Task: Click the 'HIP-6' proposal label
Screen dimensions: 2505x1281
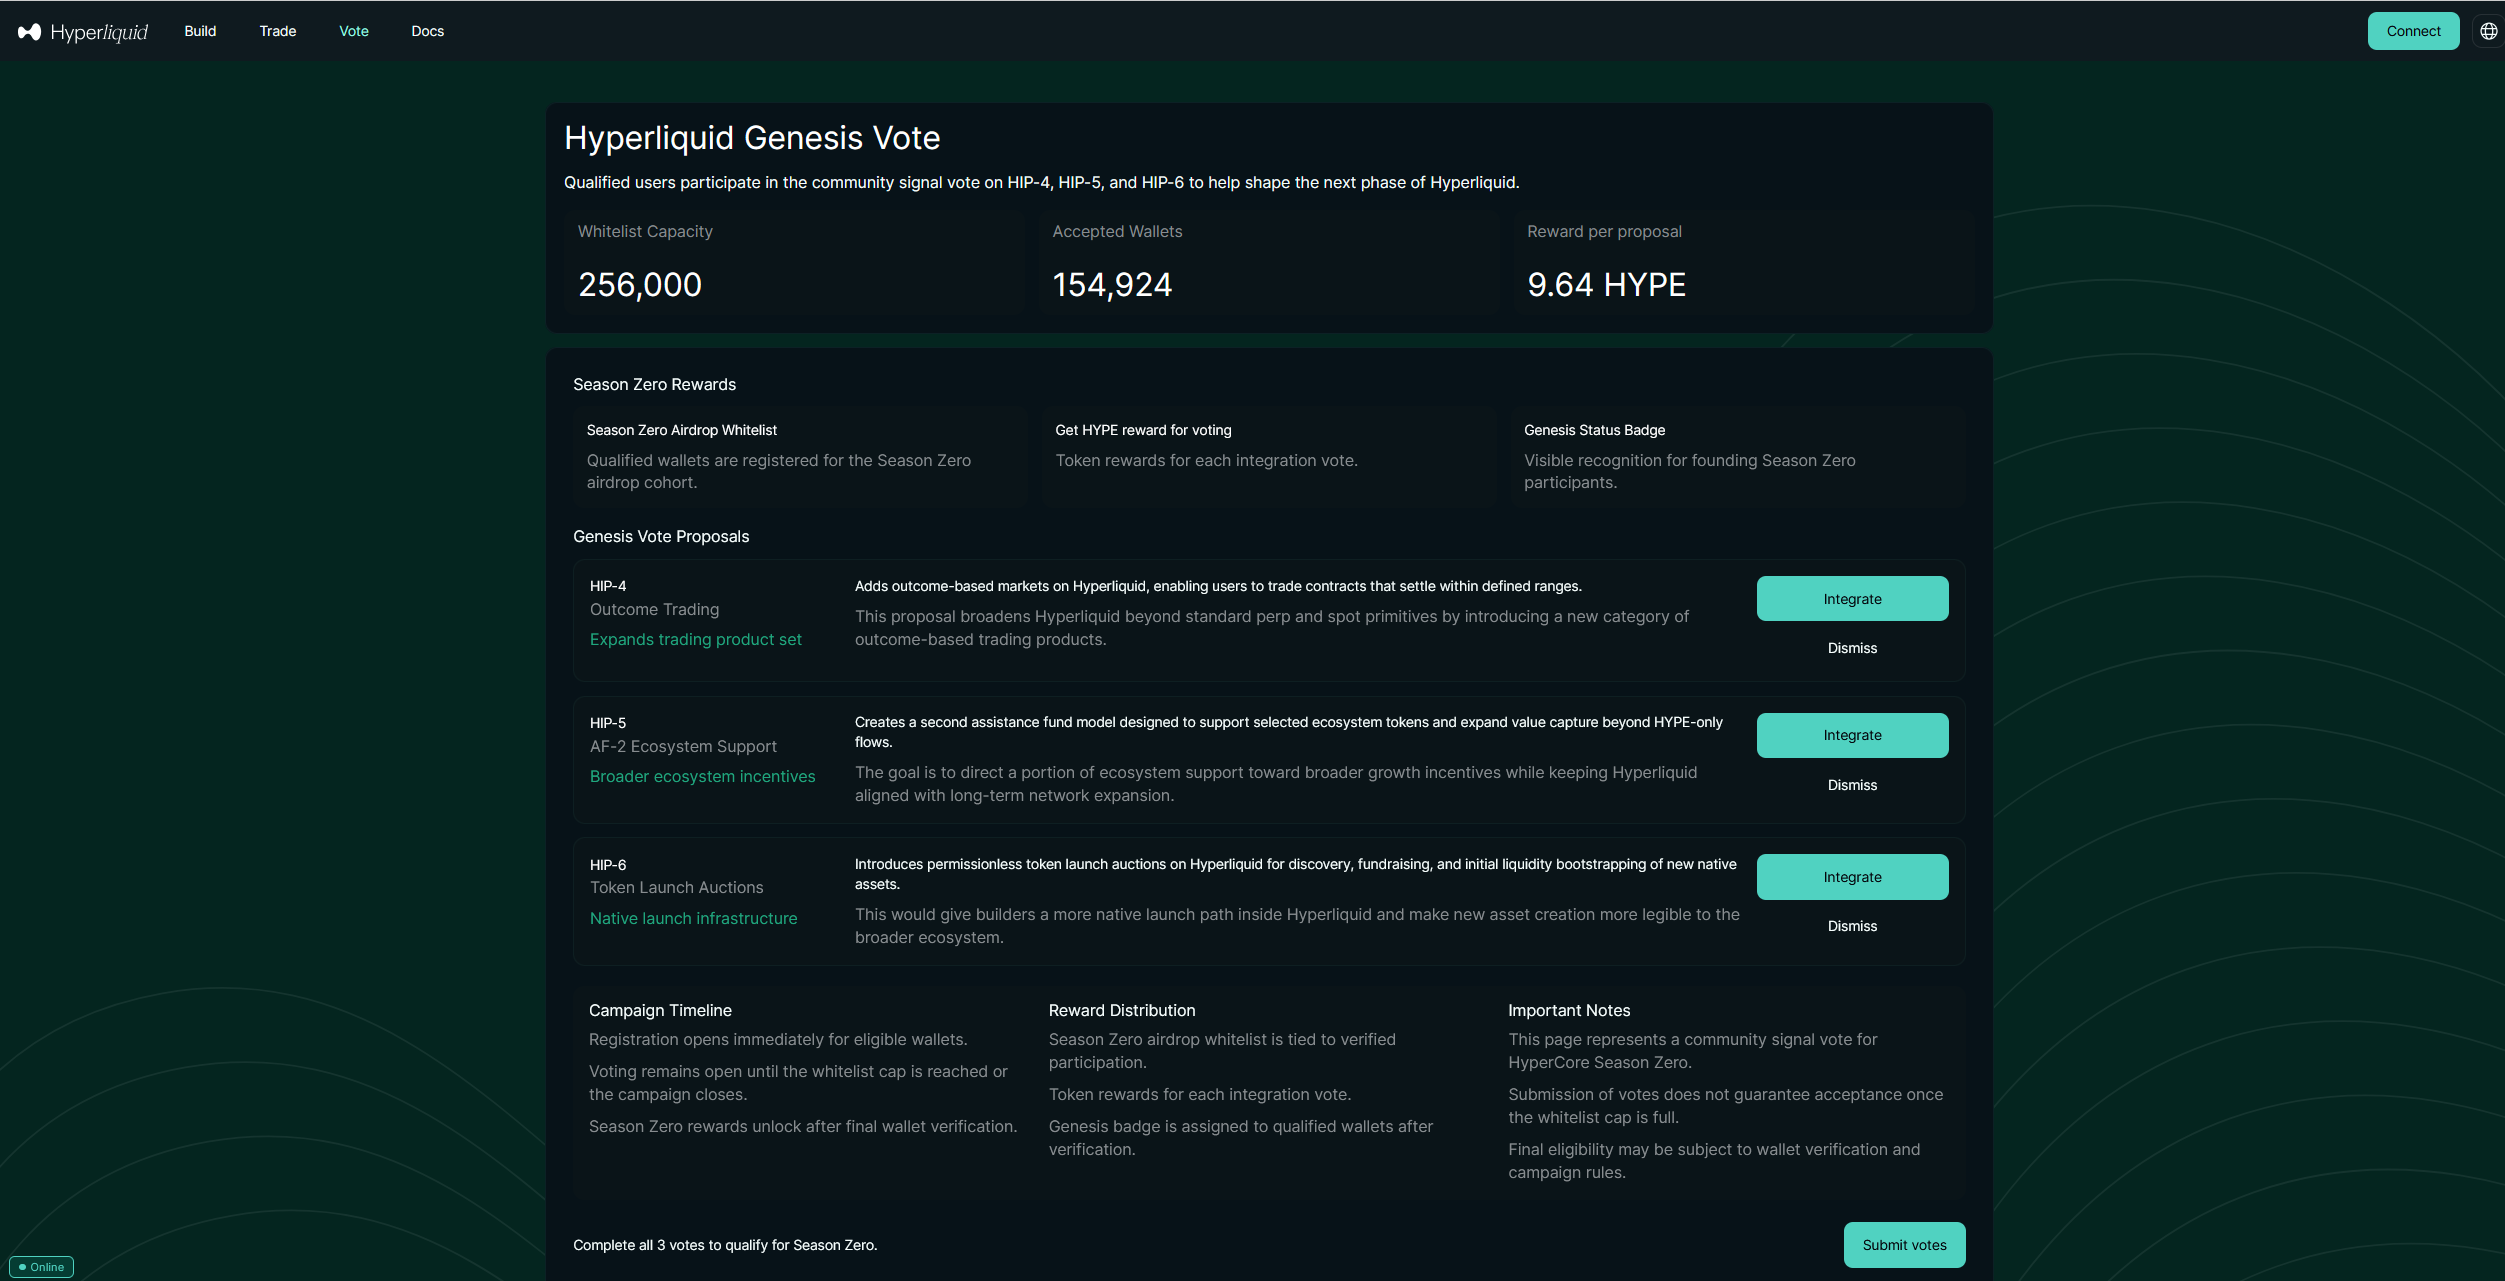Action: [x=608, y=865]
